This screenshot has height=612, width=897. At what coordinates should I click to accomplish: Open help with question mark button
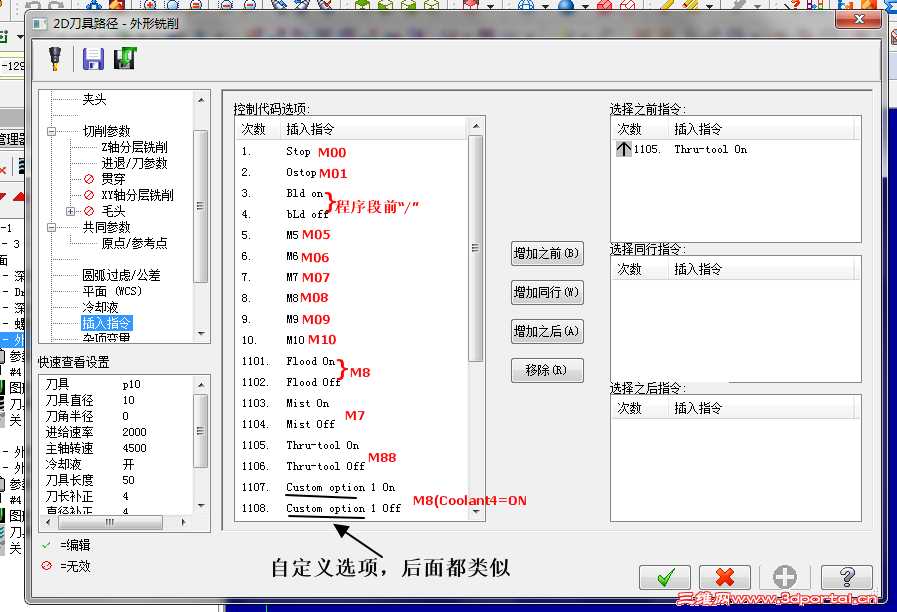847,577
